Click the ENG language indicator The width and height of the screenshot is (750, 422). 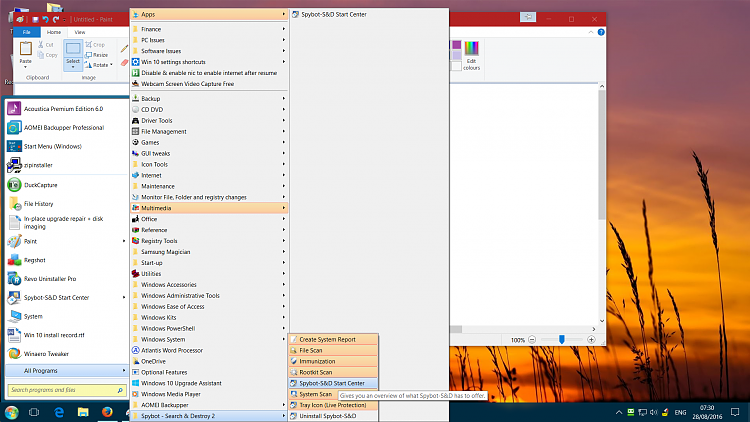680,412
